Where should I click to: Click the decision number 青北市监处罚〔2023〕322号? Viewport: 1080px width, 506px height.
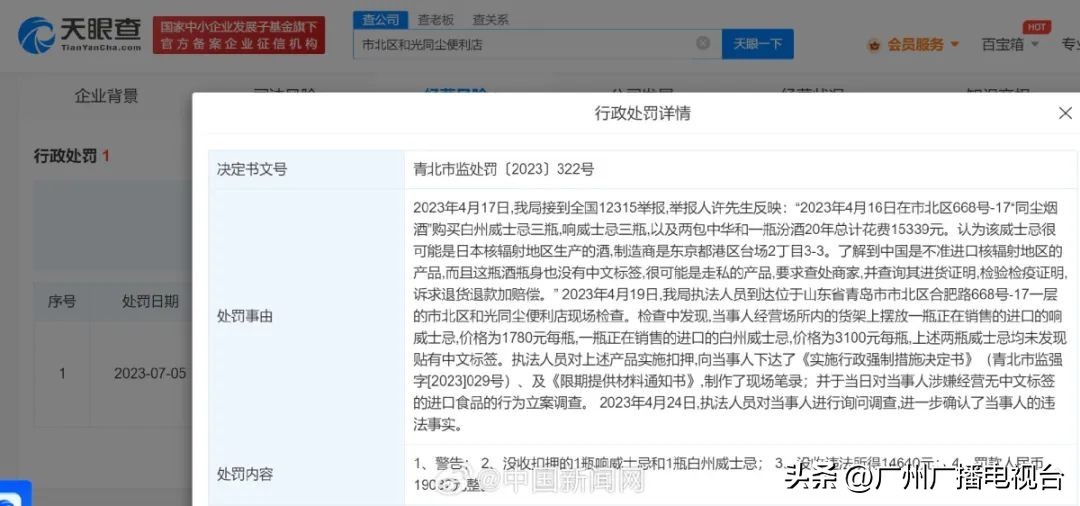pos(503,169)
